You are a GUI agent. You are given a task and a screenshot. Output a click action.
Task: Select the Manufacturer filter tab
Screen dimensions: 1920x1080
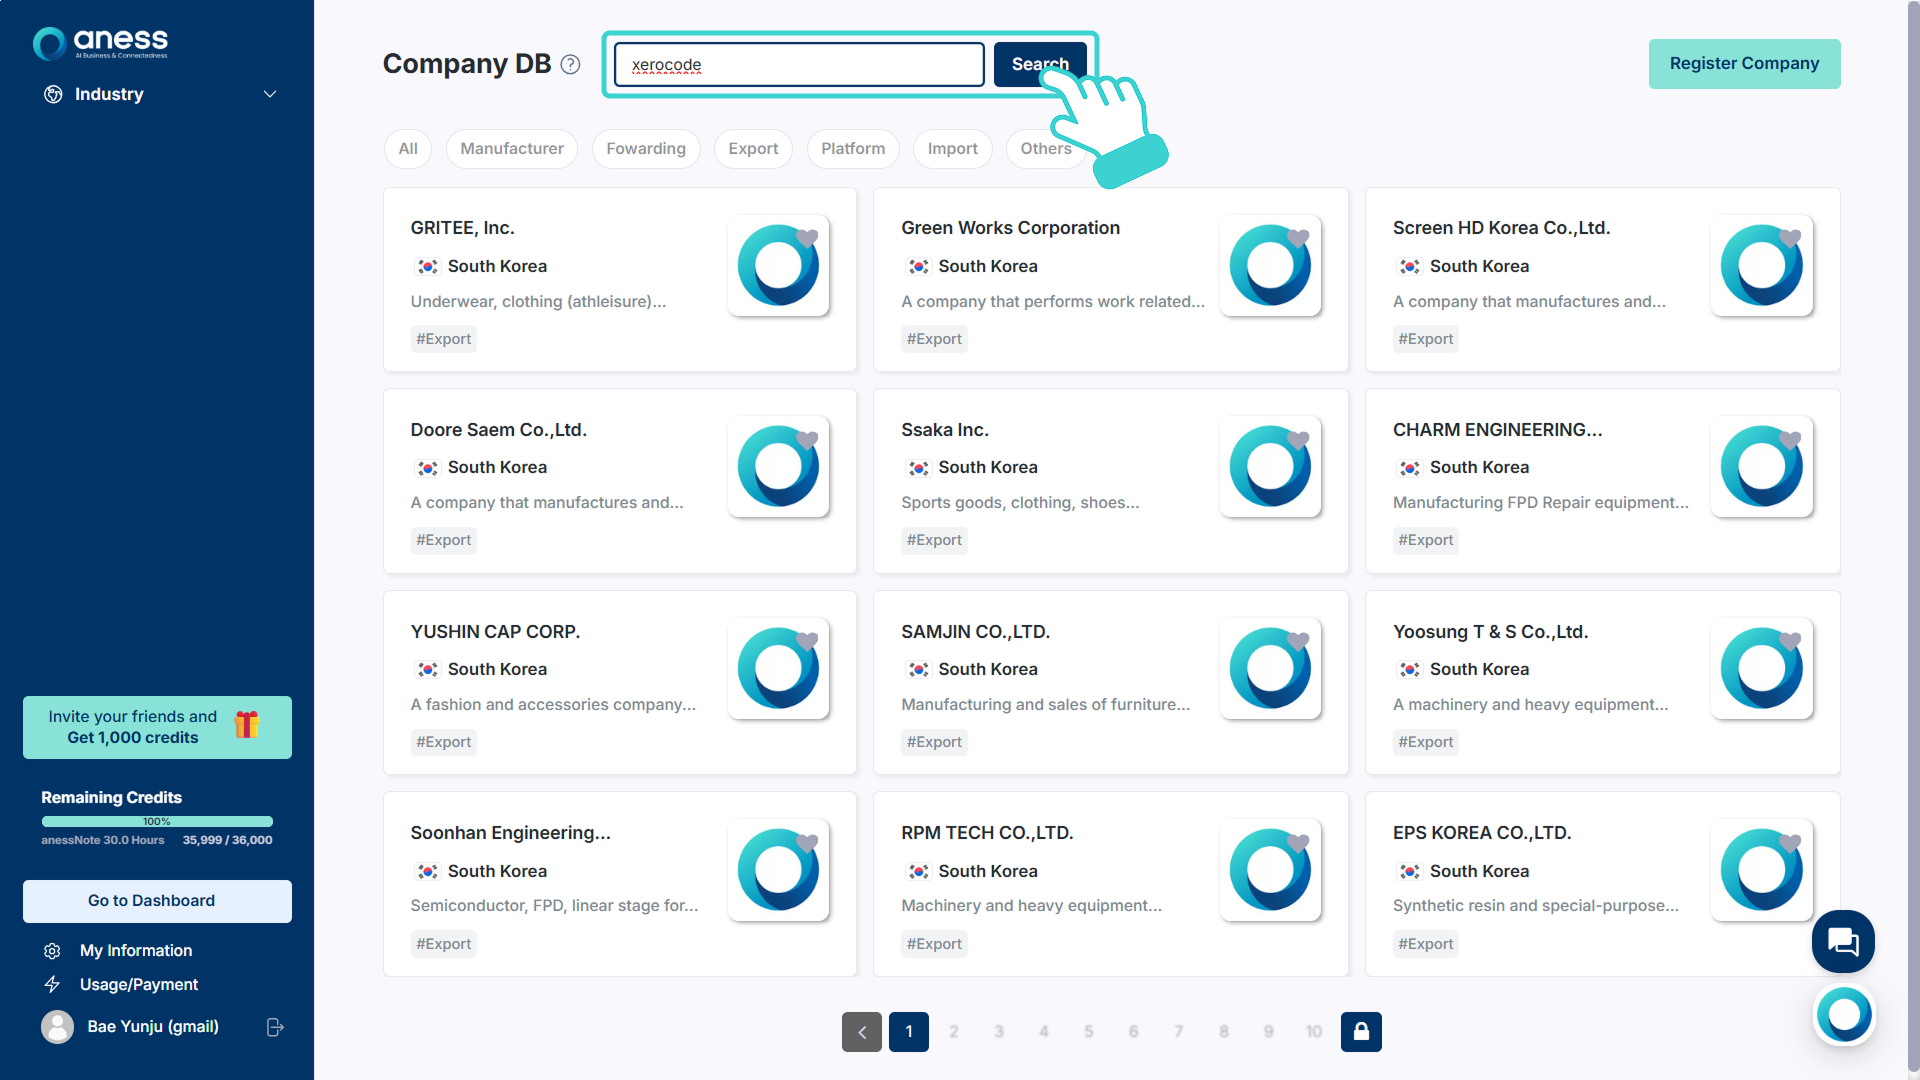(511, 148)
